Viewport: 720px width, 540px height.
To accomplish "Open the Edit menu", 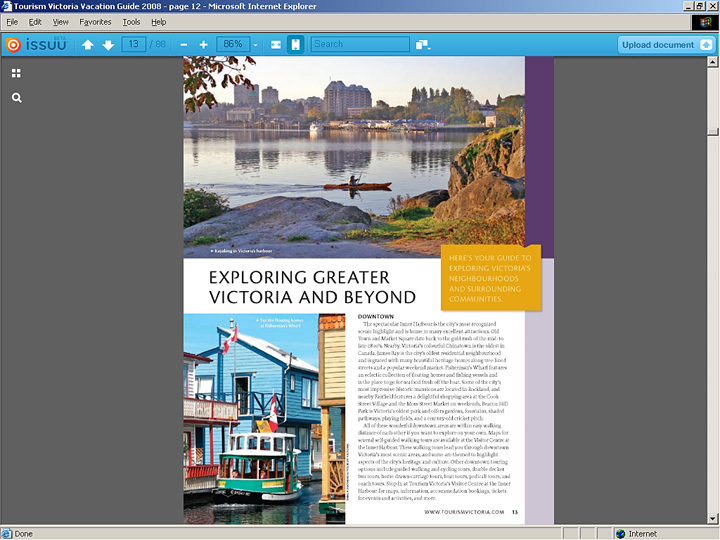I will [35, 22].
